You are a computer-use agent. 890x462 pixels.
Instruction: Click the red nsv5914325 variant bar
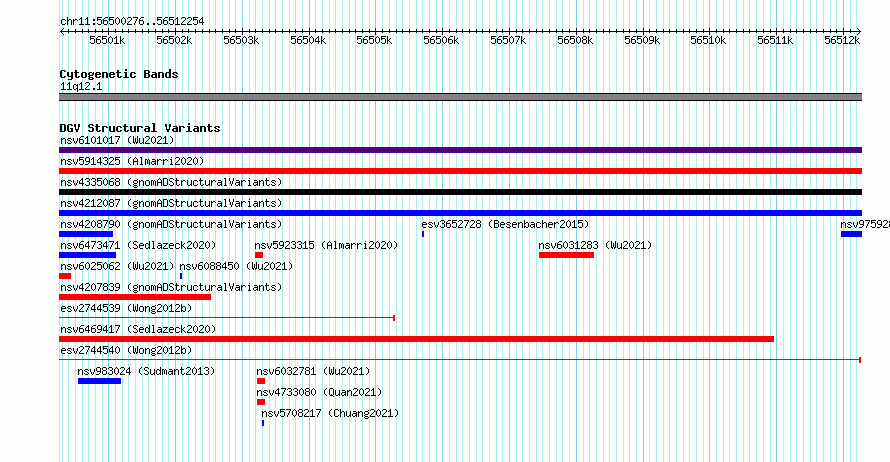point(460,171)
